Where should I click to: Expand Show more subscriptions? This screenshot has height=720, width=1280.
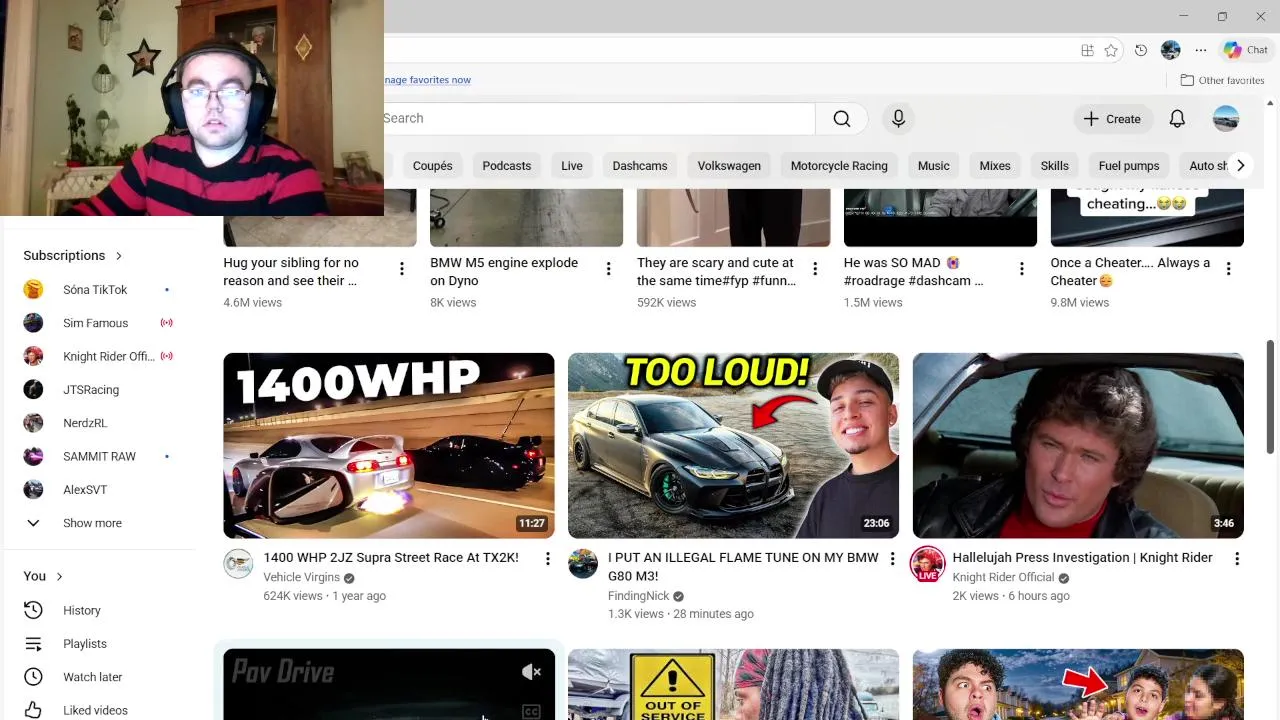[99, 523]
